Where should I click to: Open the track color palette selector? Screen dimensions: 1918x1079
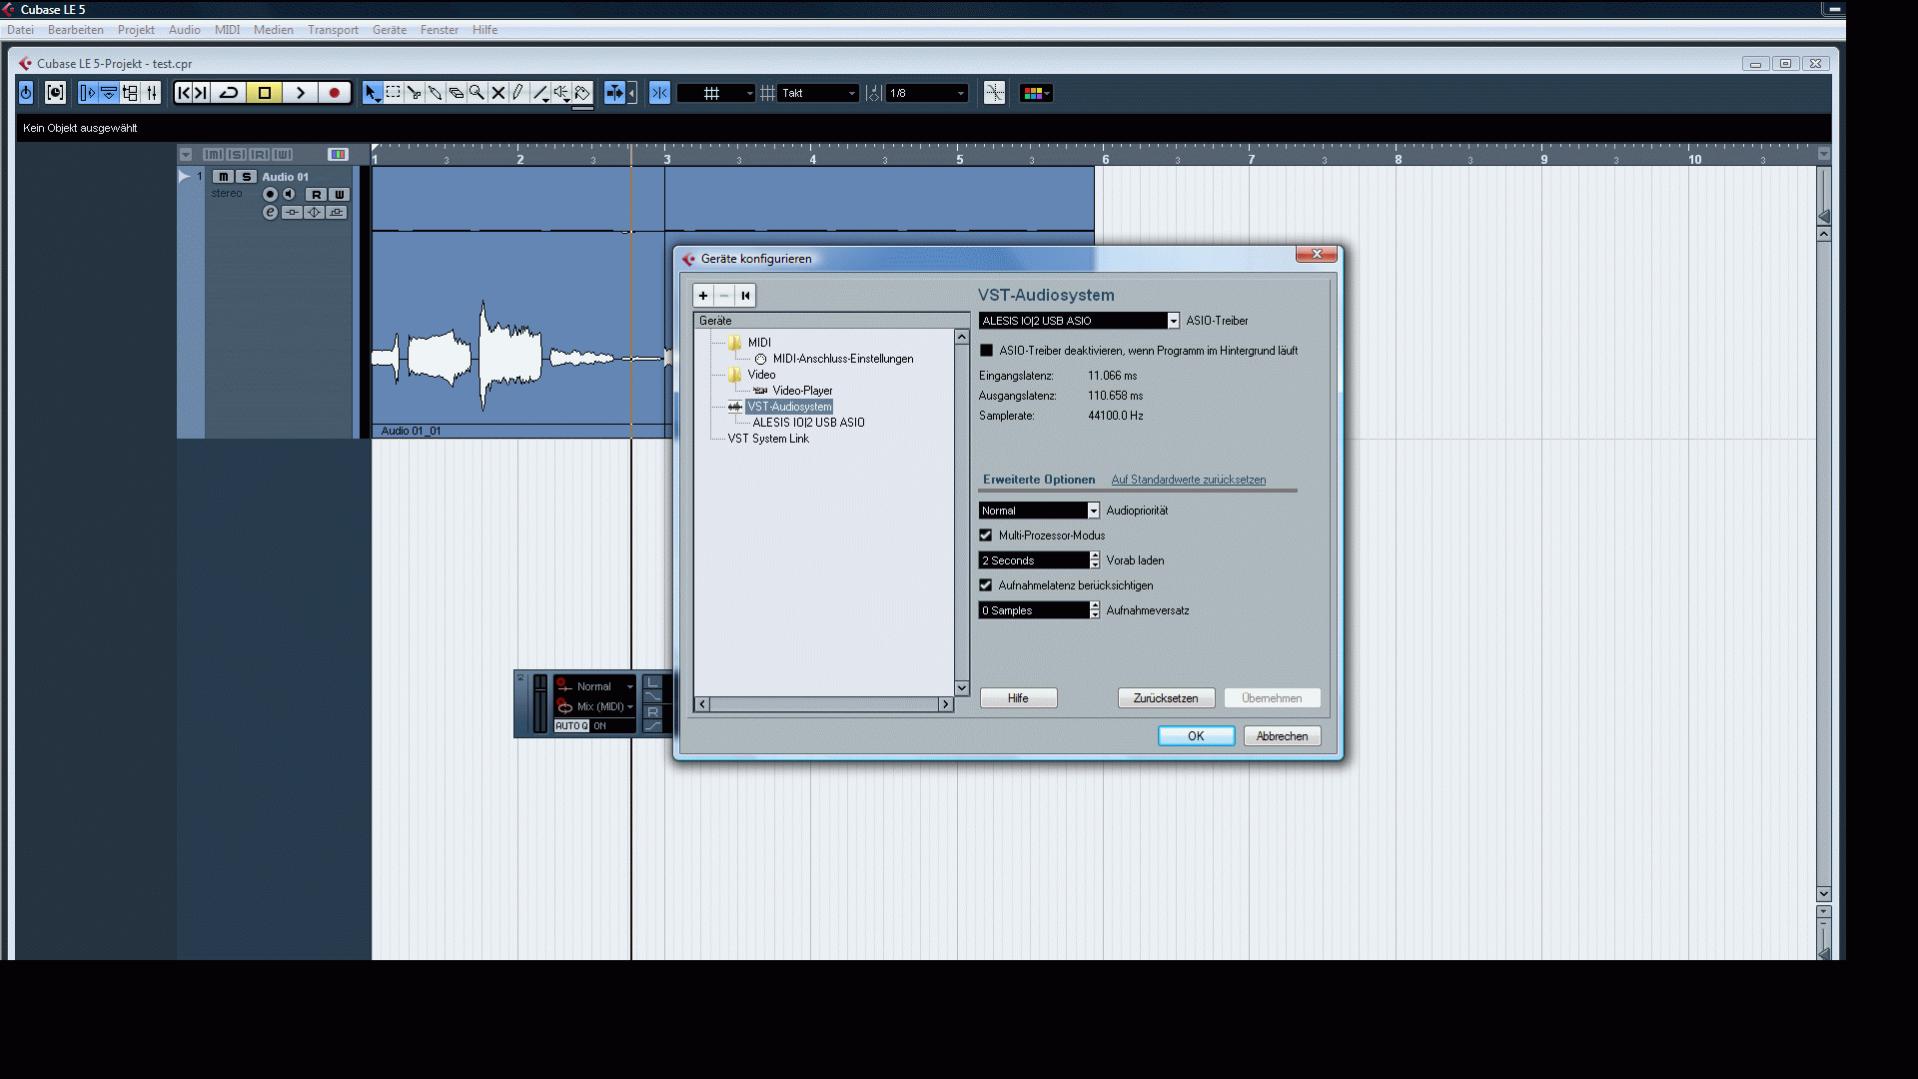tap(1035, 93)
